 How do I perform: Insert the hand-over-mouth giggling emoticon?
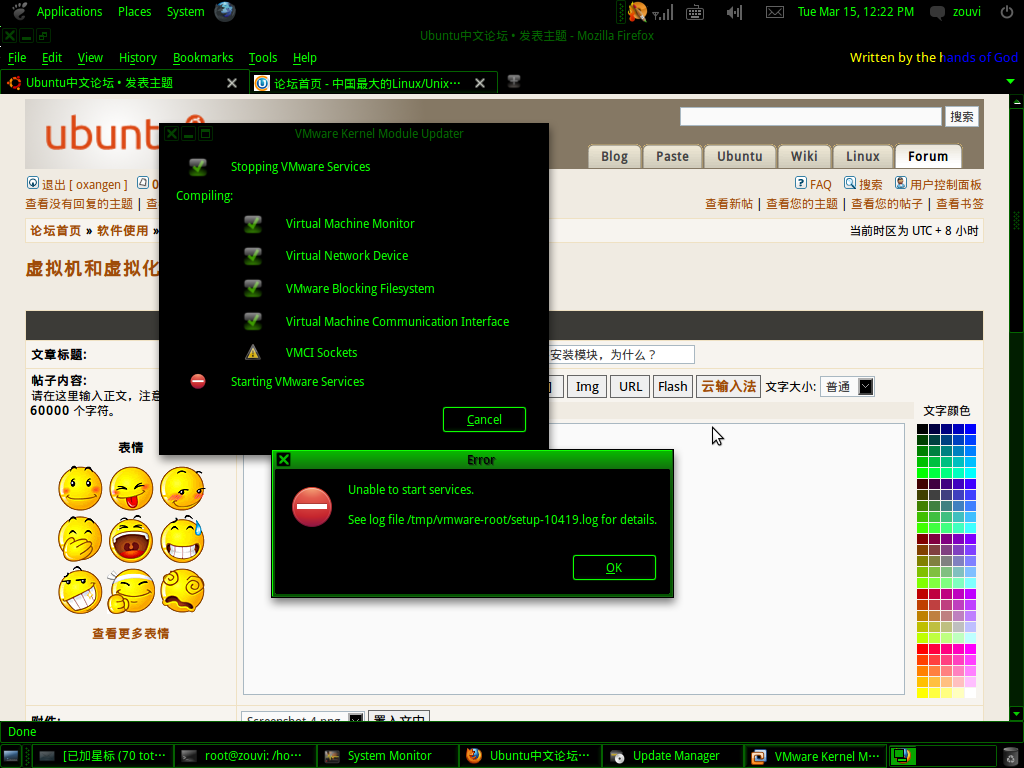tap(80, 539)
